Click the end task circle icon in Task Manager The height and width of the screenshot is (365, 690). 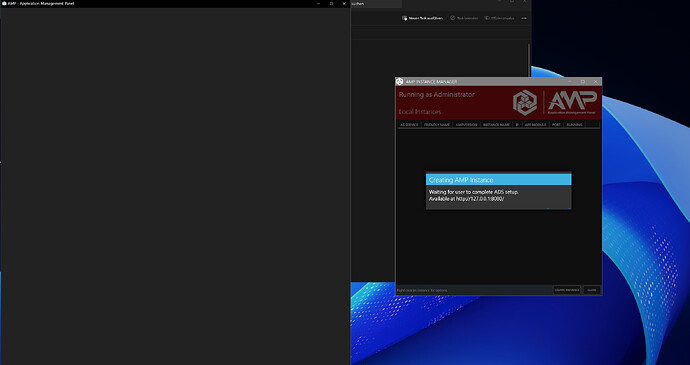coord(452,18)
